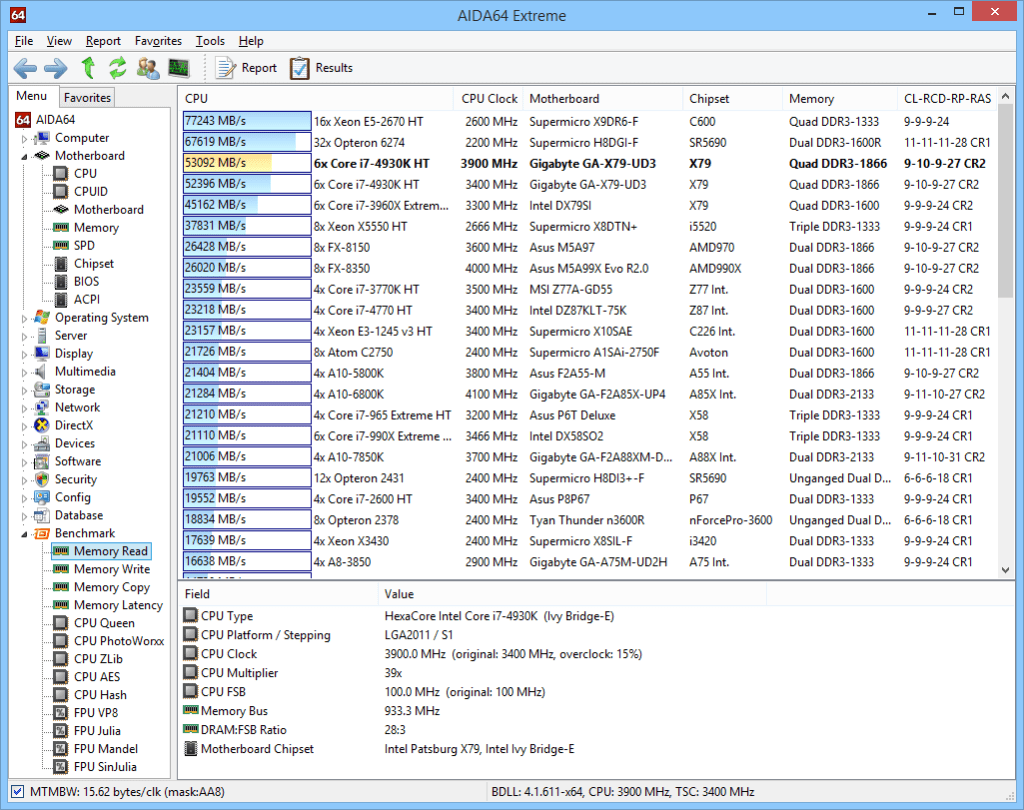
Task: Open the Tools menu
Action: coord(210,40)
